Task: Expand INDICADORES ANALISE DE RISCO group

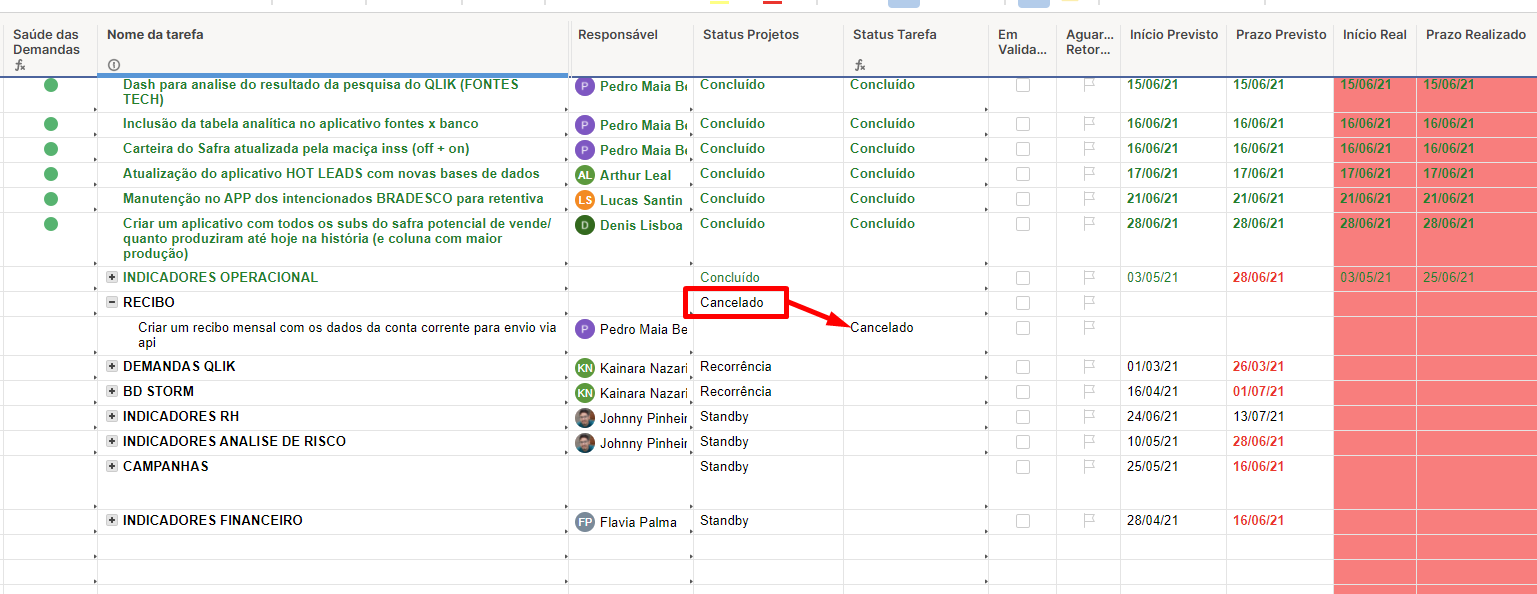Action: click(x=112, y=442)
